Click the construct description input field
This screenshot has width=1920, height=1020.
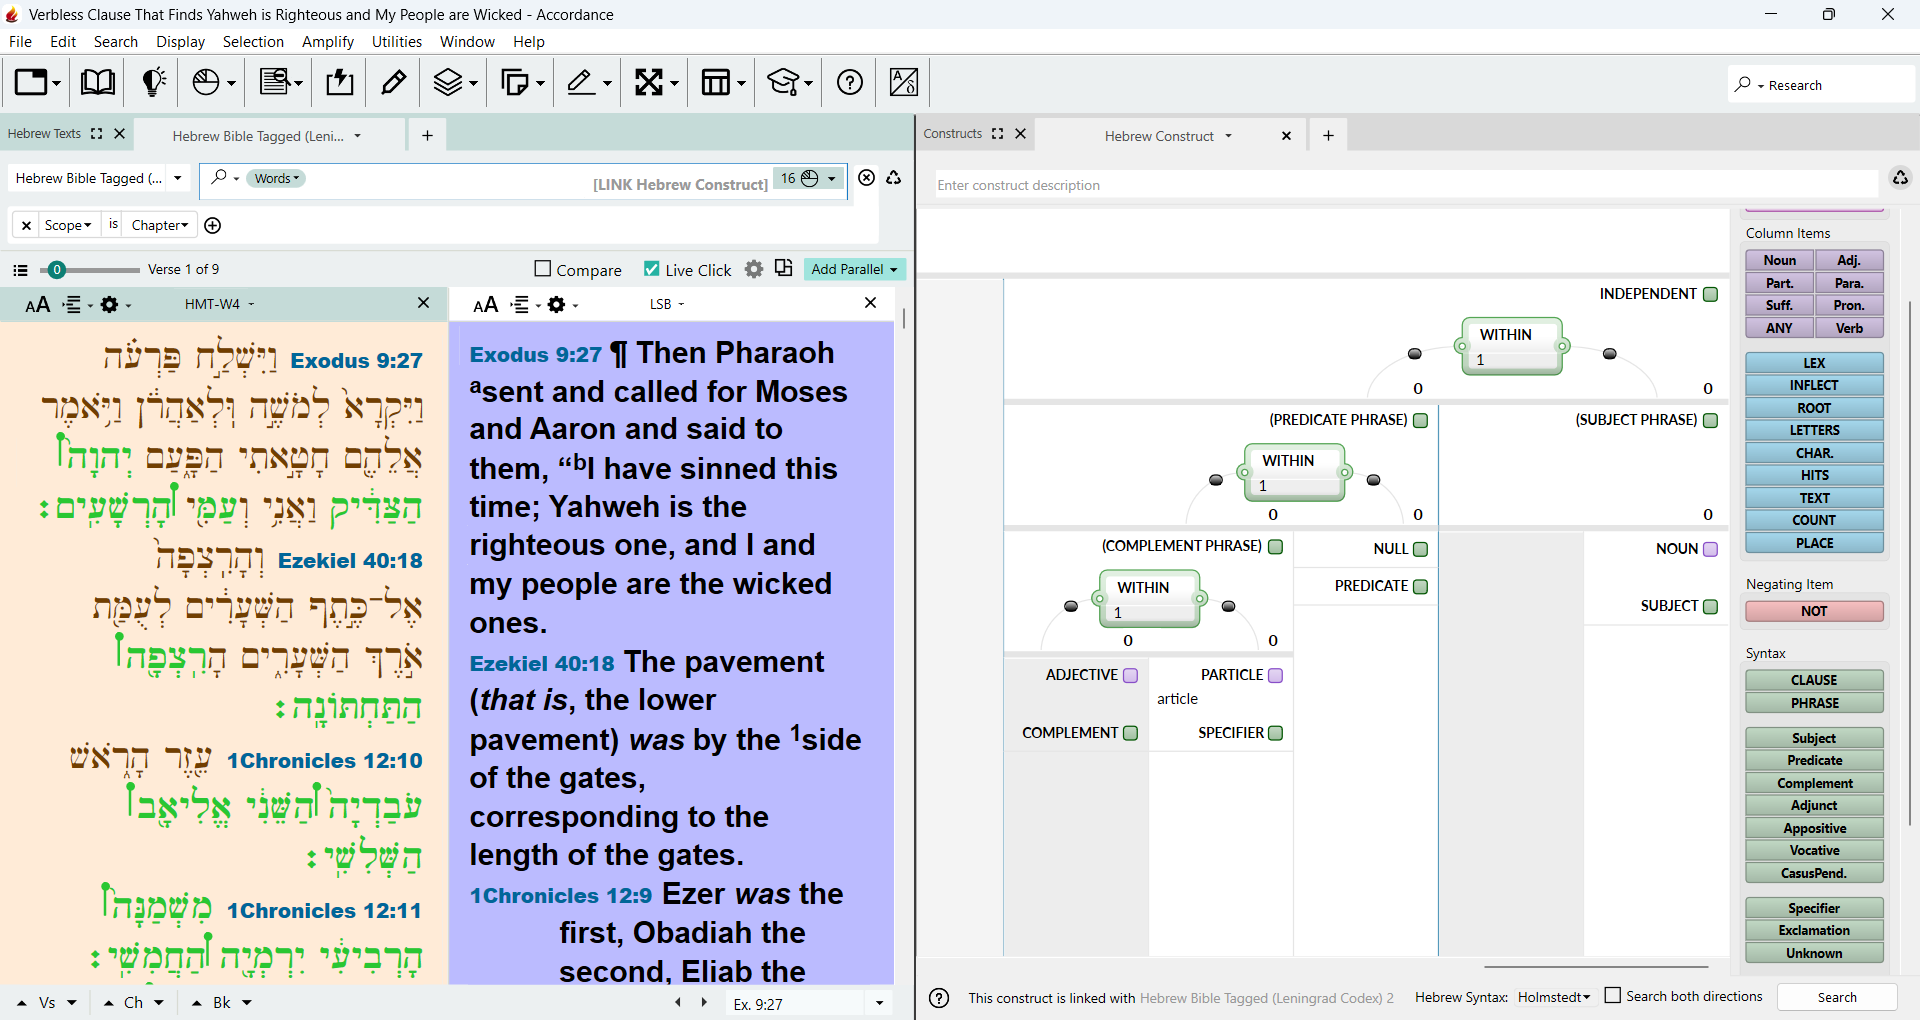click(x=1405, y=185)
